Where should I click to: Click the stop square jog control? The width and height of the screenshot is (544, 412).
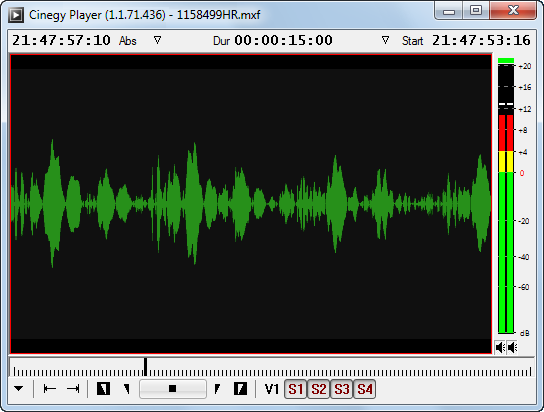172,389
